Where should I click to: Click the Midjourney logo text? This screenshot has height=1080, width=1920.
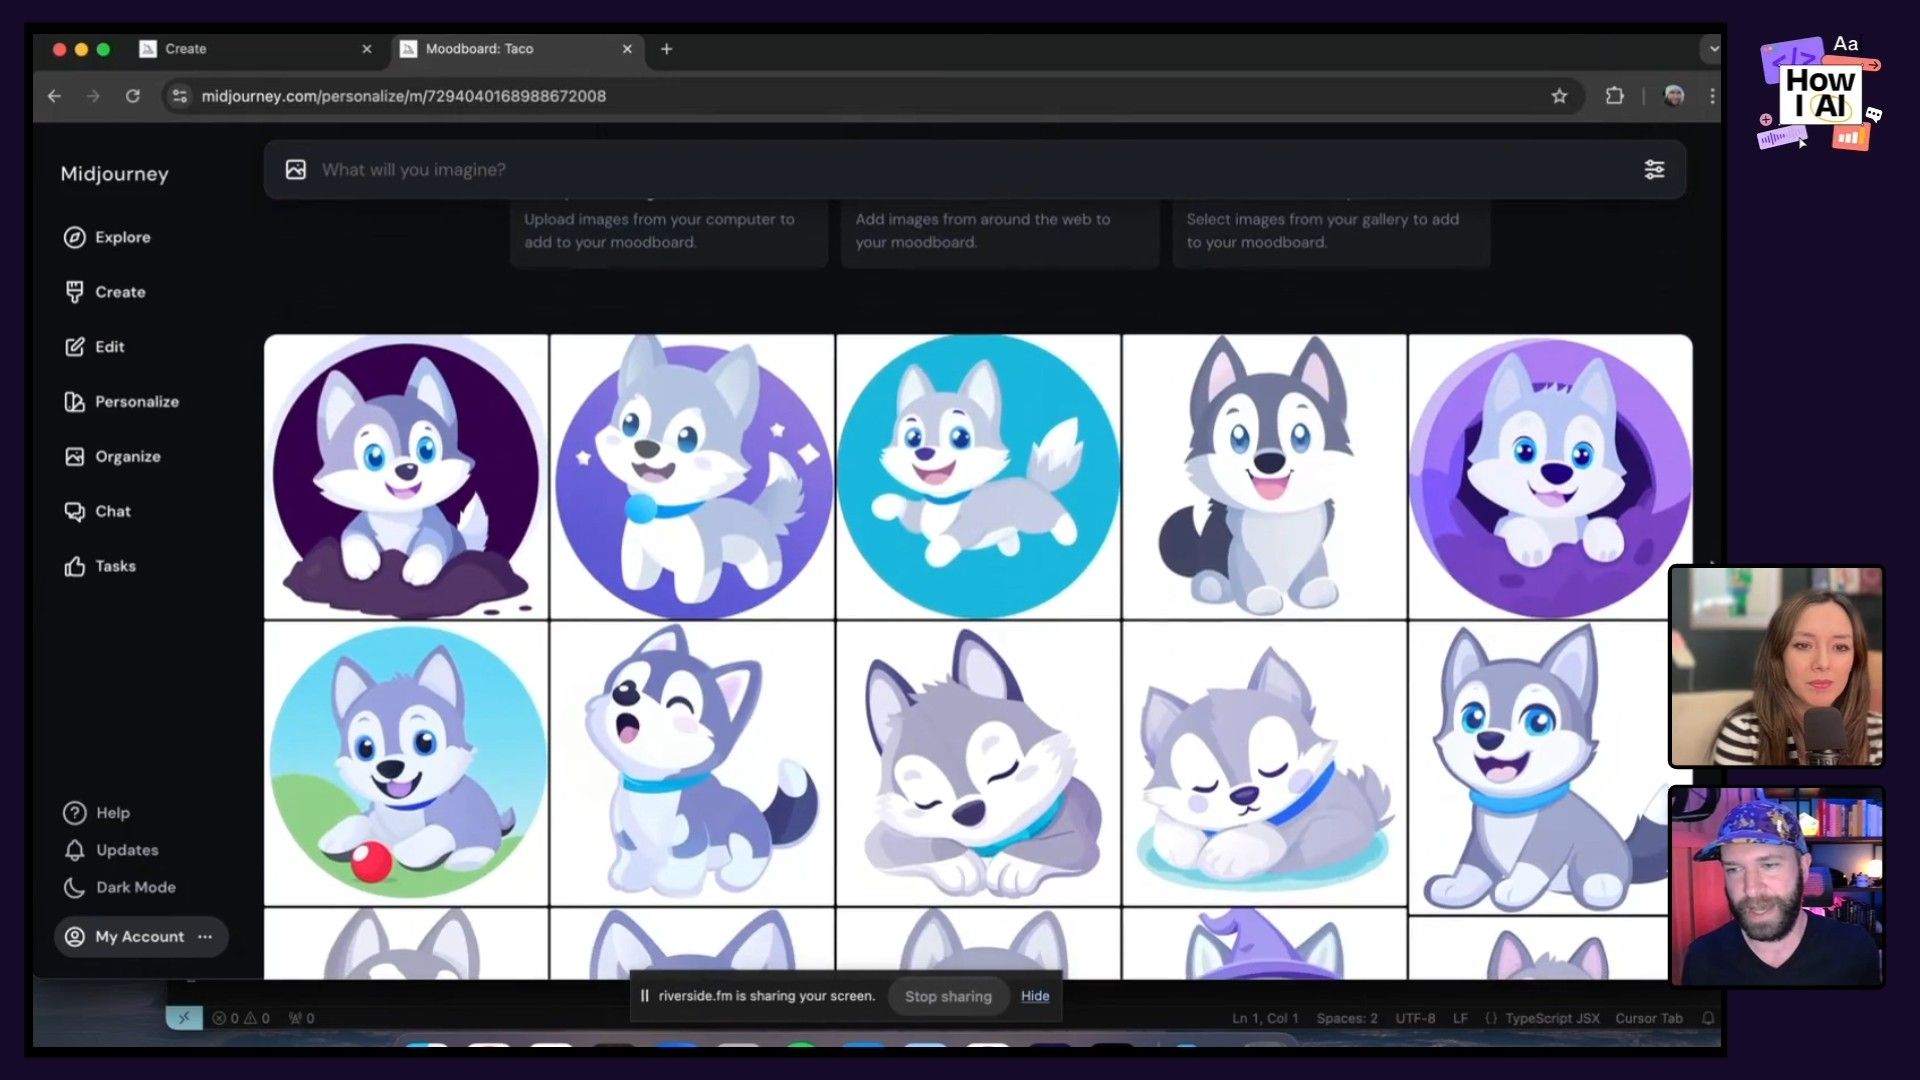(x=114, y=174)
